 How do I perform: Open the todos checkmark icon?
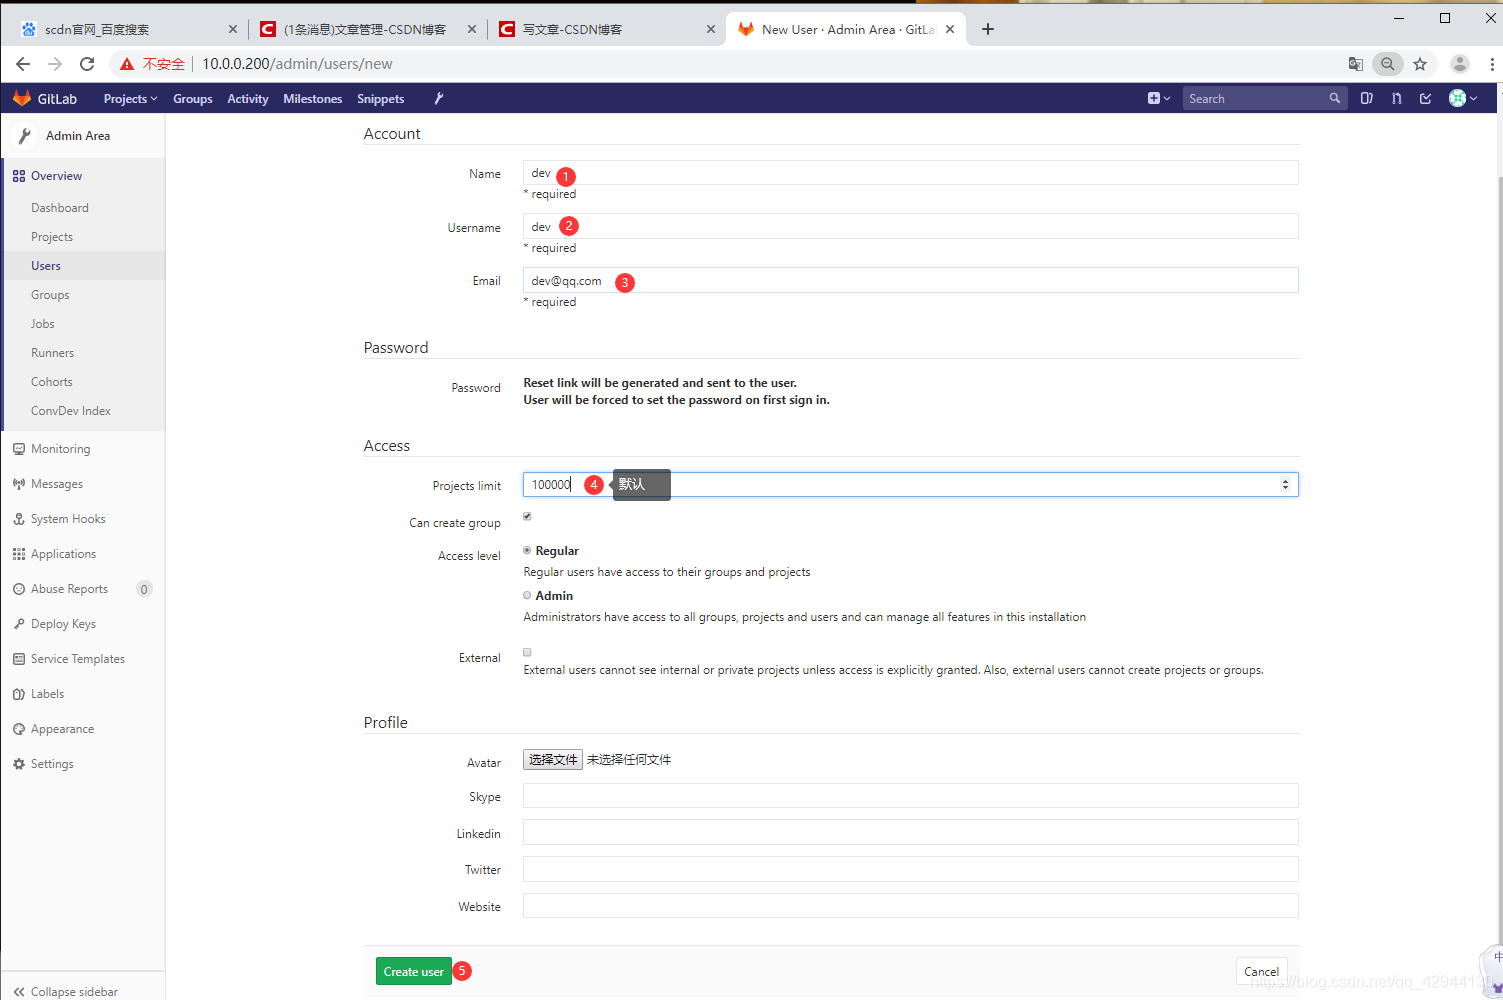coord(1426,98)
